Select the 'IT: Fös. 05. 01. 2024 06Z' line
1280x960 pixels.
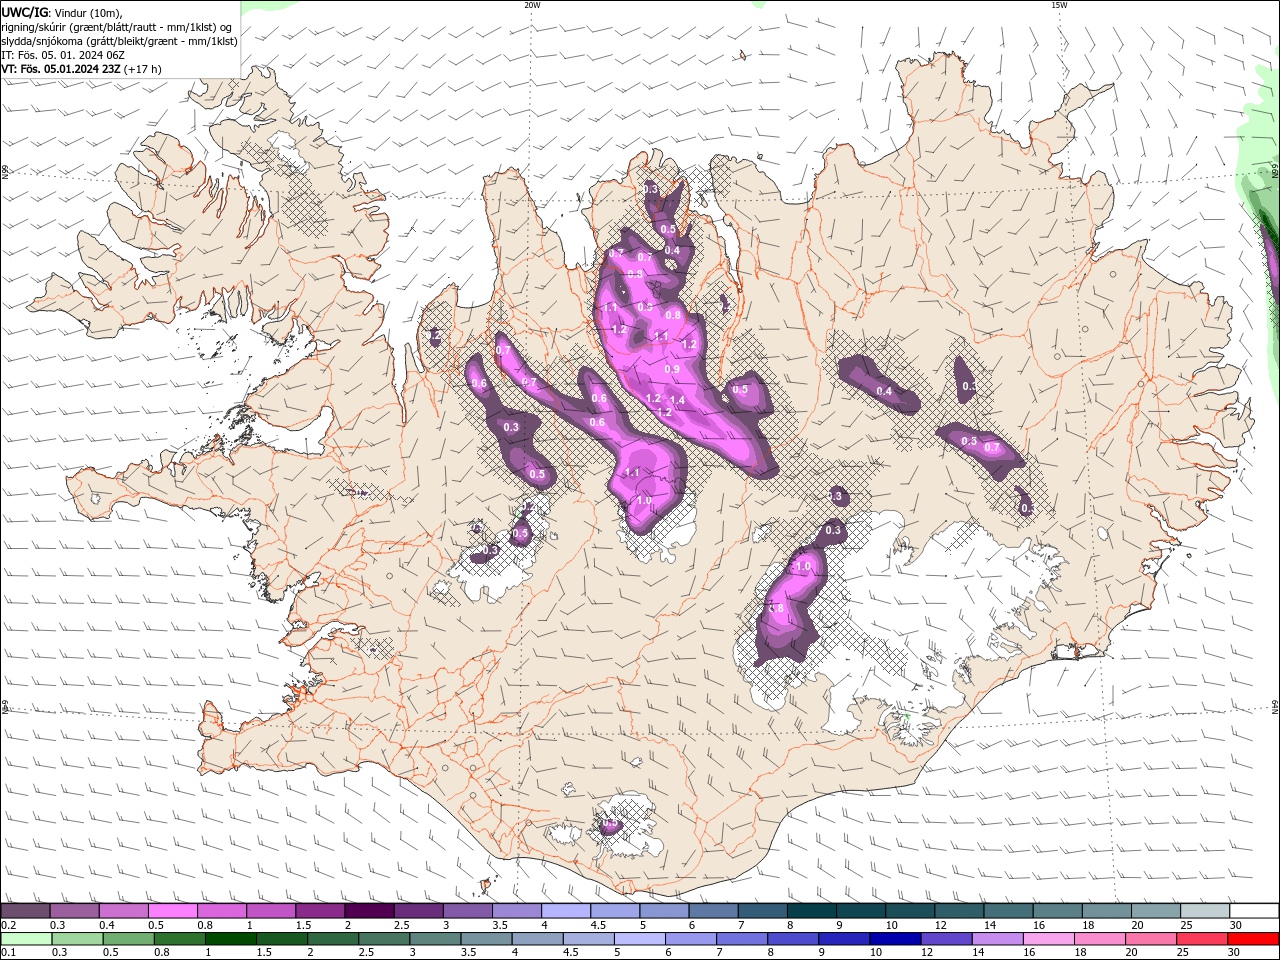[x=63, y=55]
